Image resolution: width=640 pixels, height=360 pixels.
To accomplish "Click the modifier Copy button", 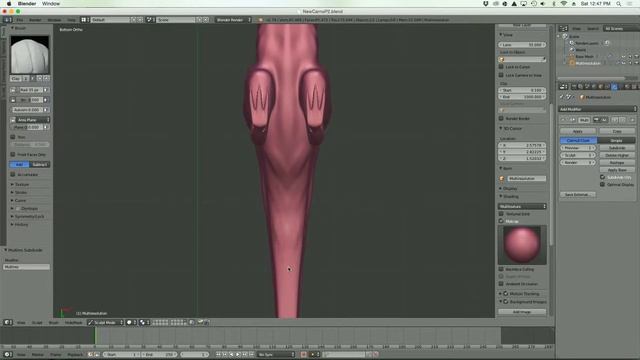I will pyautogui.click(x=617, y=131).
